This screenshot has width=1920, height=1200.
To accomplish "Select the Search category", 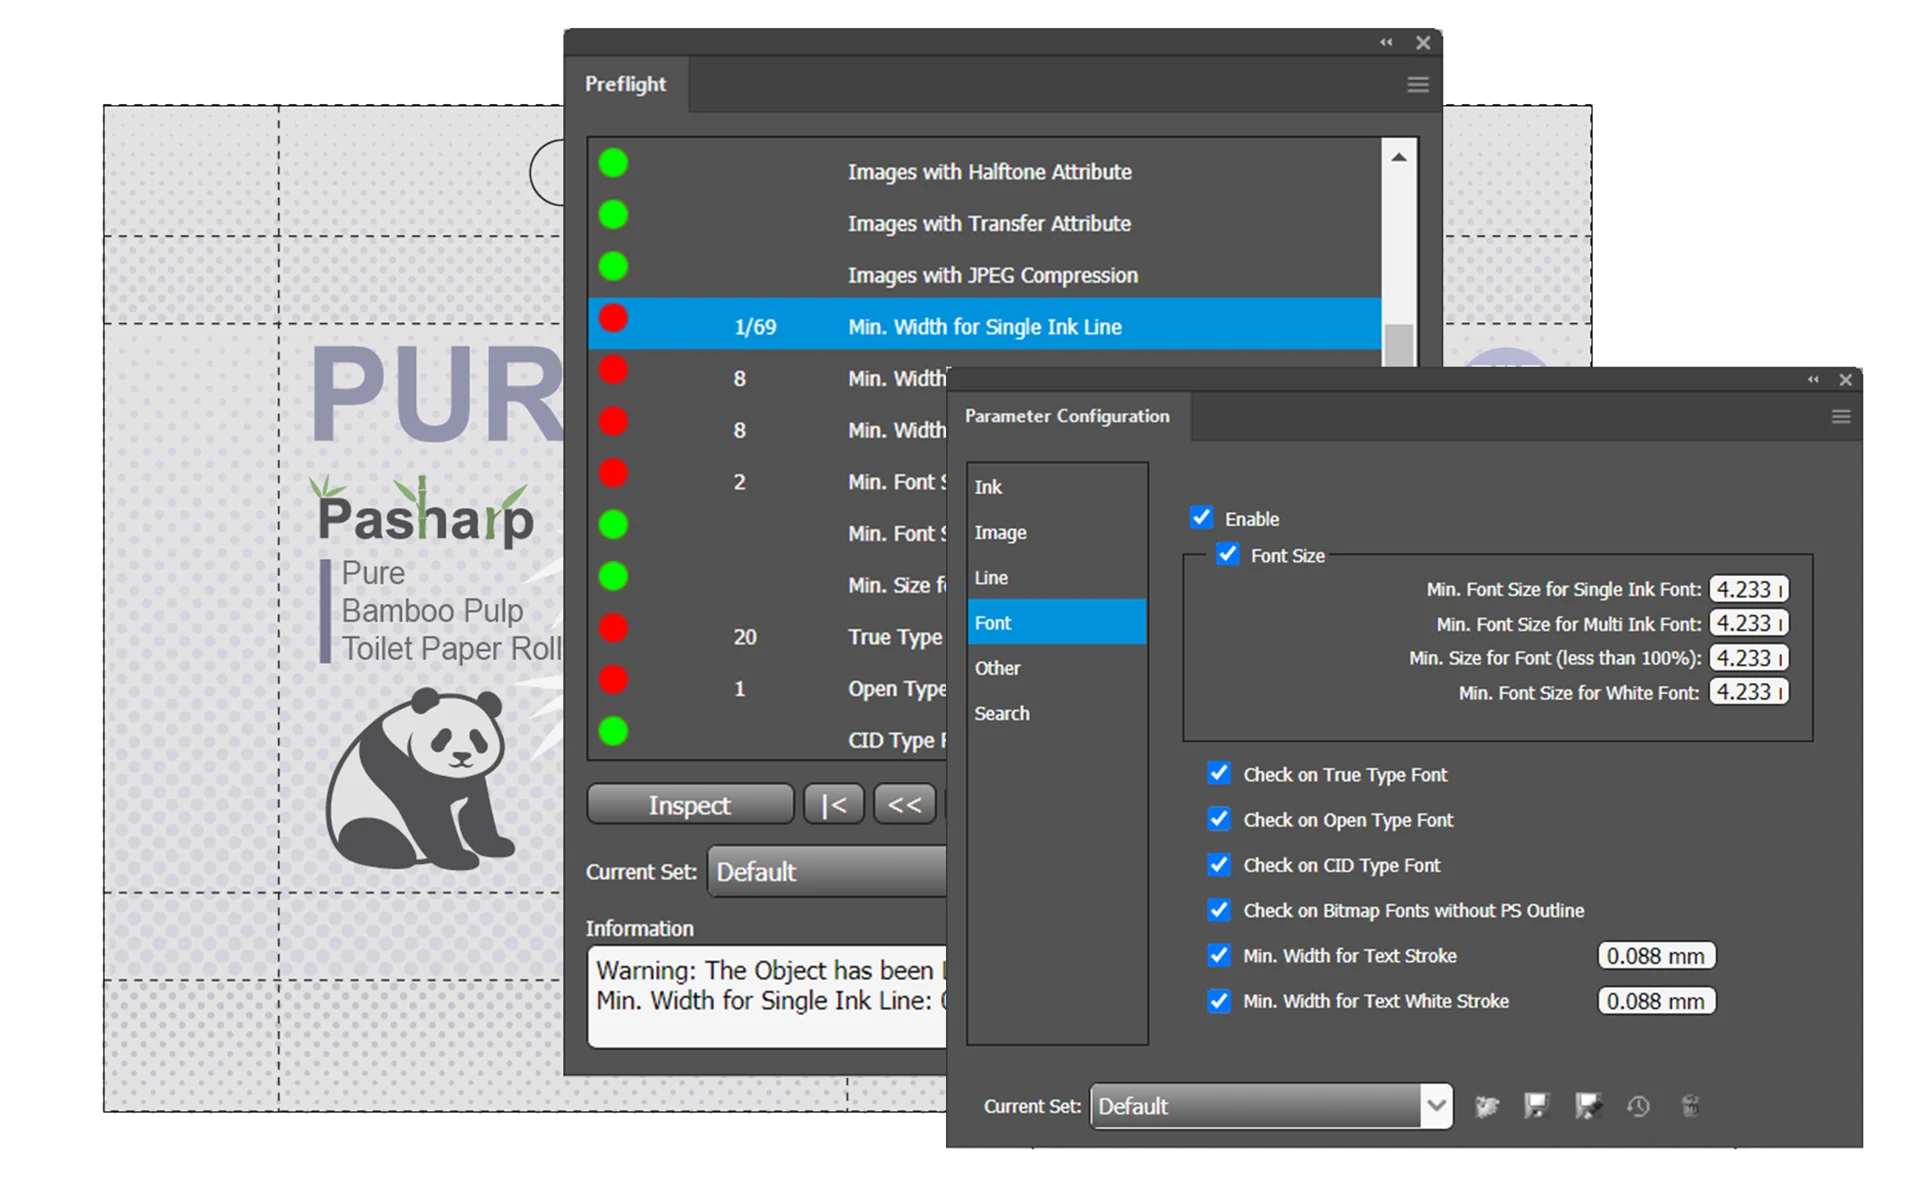I will tap(1057, 713).
